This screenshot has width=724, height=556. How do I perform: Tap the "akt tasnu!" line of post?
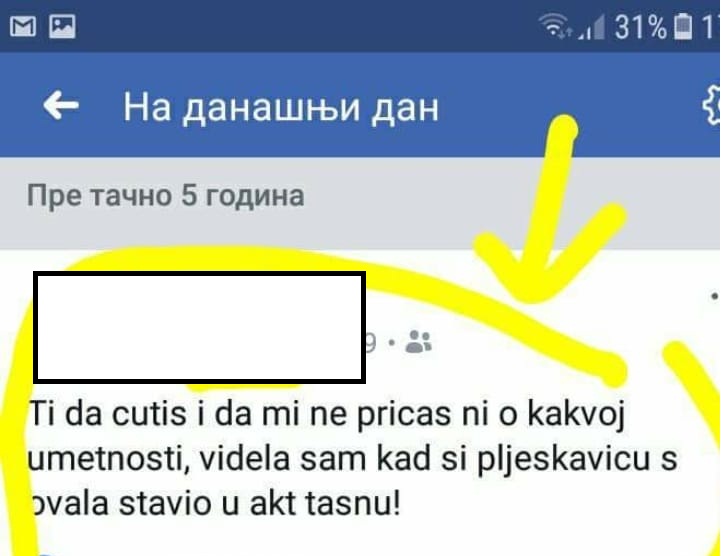click(x=325, y=503)
